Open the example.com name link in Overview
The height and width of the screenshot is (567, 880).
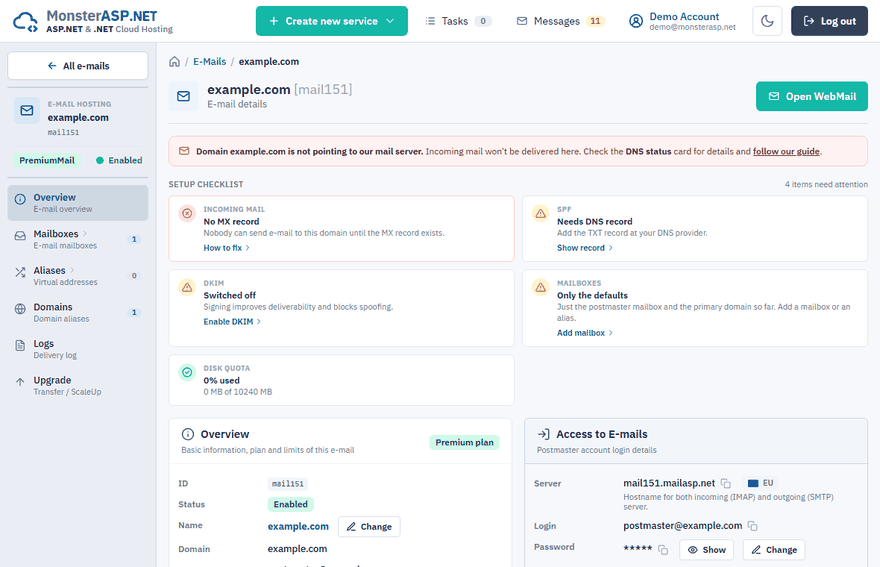(x=298, y=527)
